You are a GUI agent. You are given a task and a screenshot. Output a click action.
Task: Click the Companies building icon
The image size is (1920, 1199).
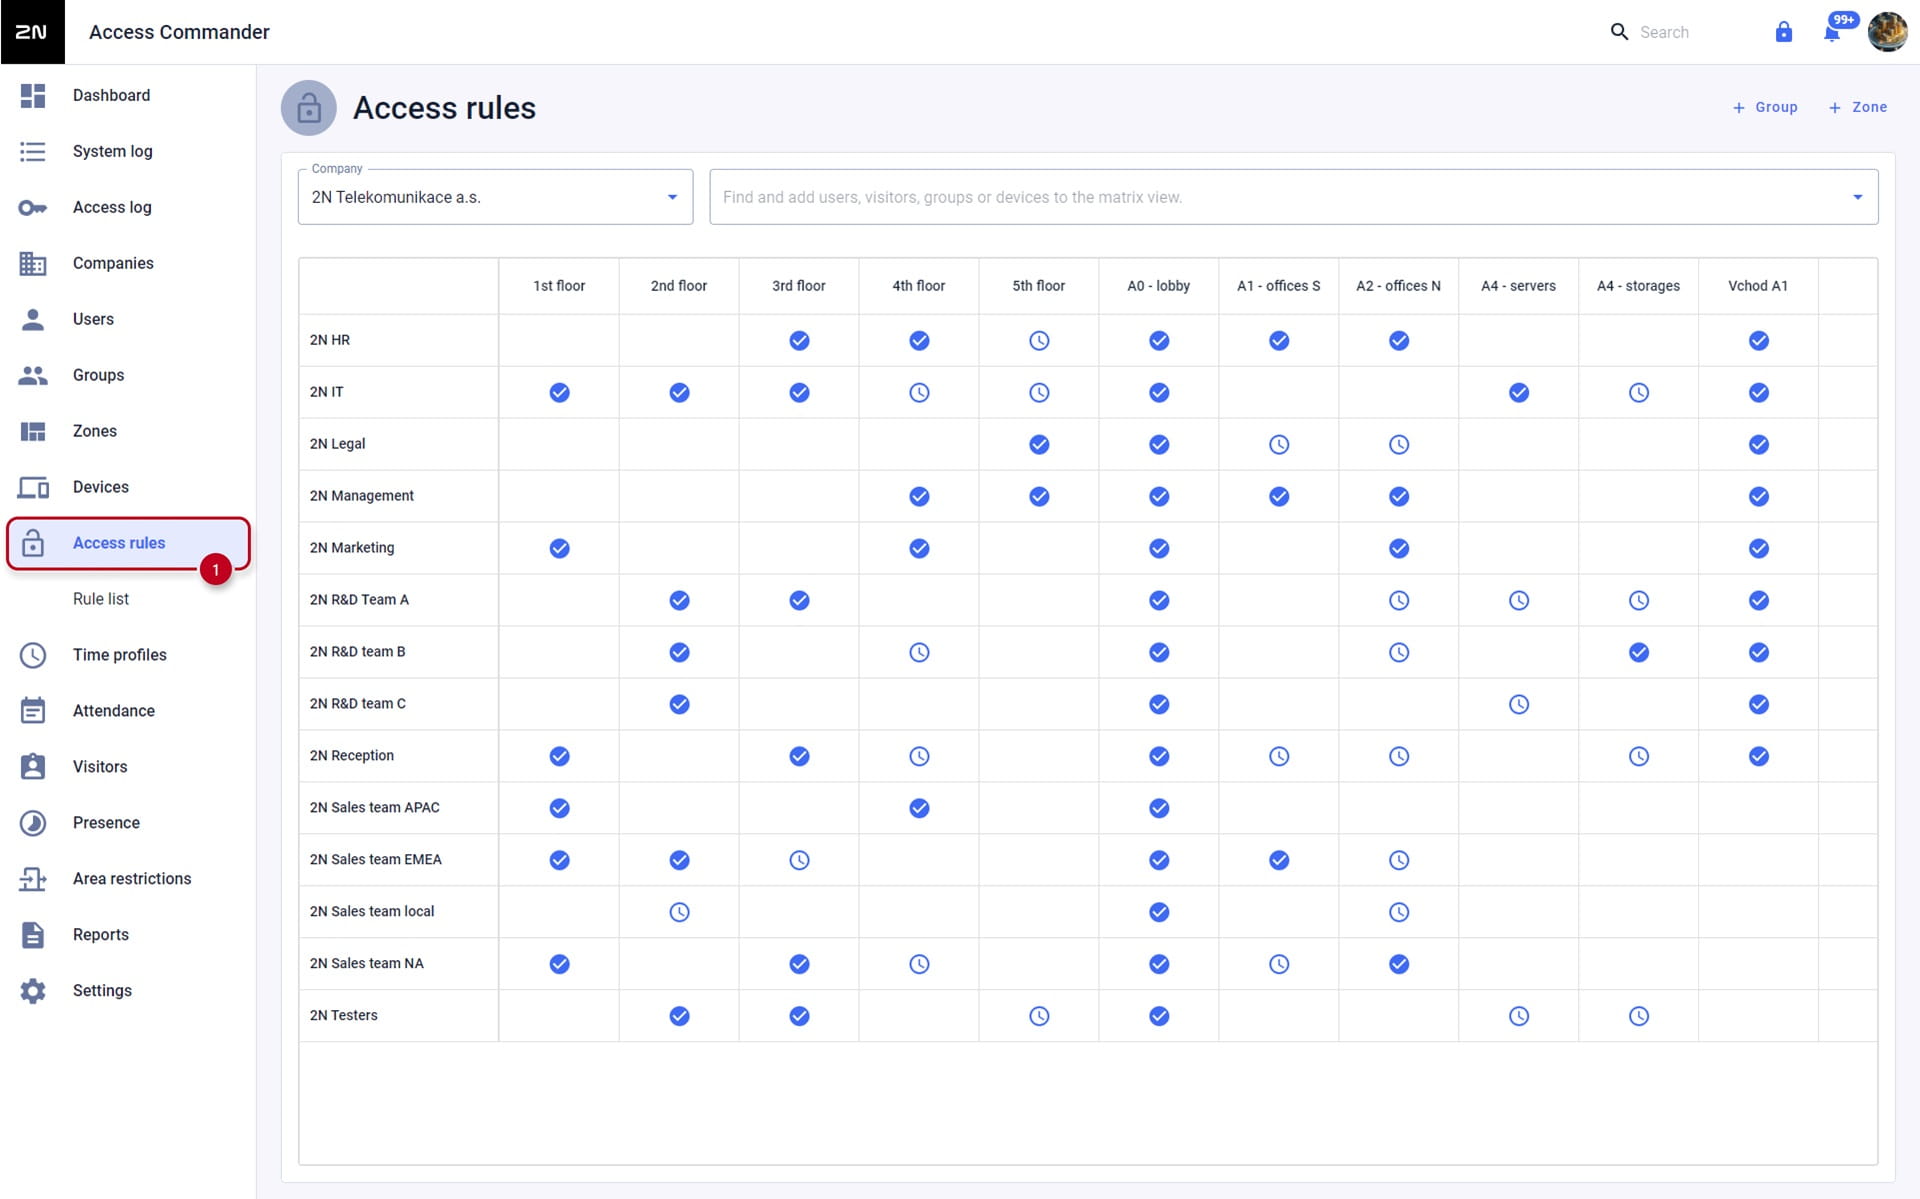[33, 263]
